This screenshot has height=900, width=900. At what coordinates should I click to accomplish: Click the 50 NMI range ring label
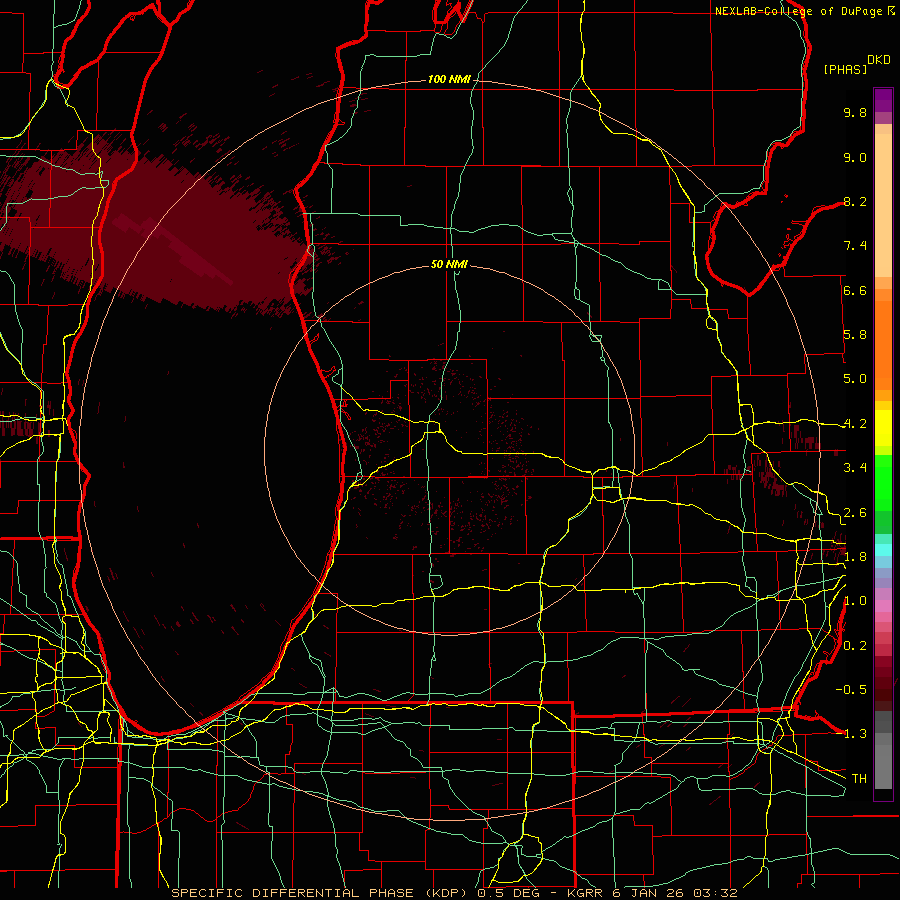click(x=449, y=264)
